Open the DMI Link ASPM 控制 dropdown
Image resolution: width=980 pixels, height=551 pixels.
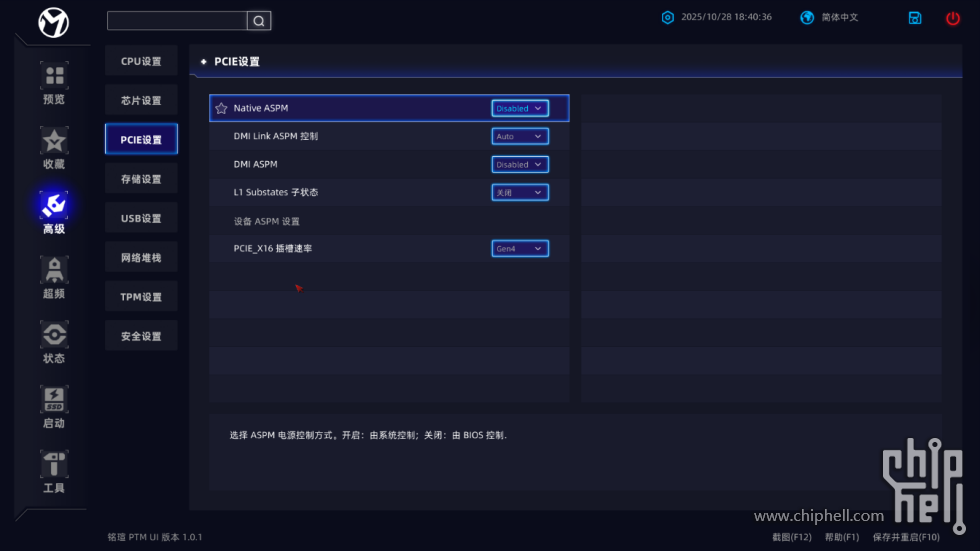[520, 136]
